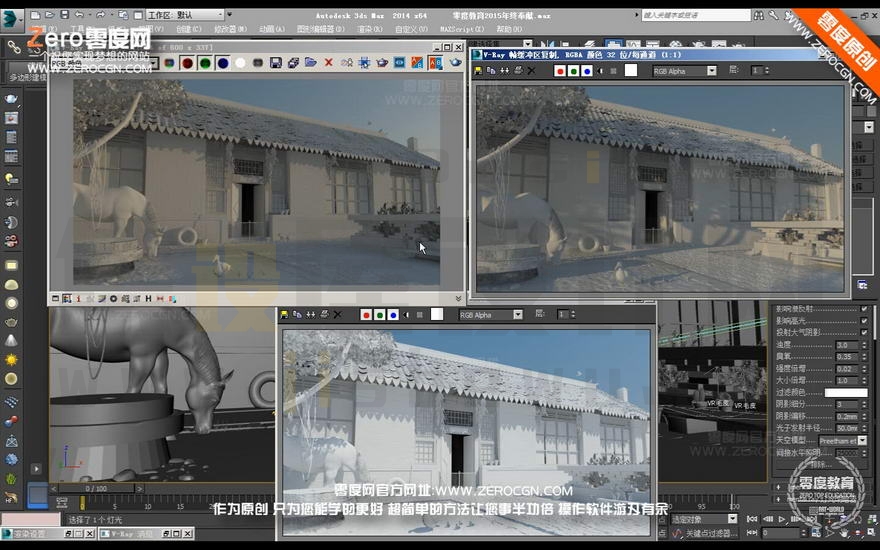Click the teapot icon at top of left toolbar

[11, 99]
